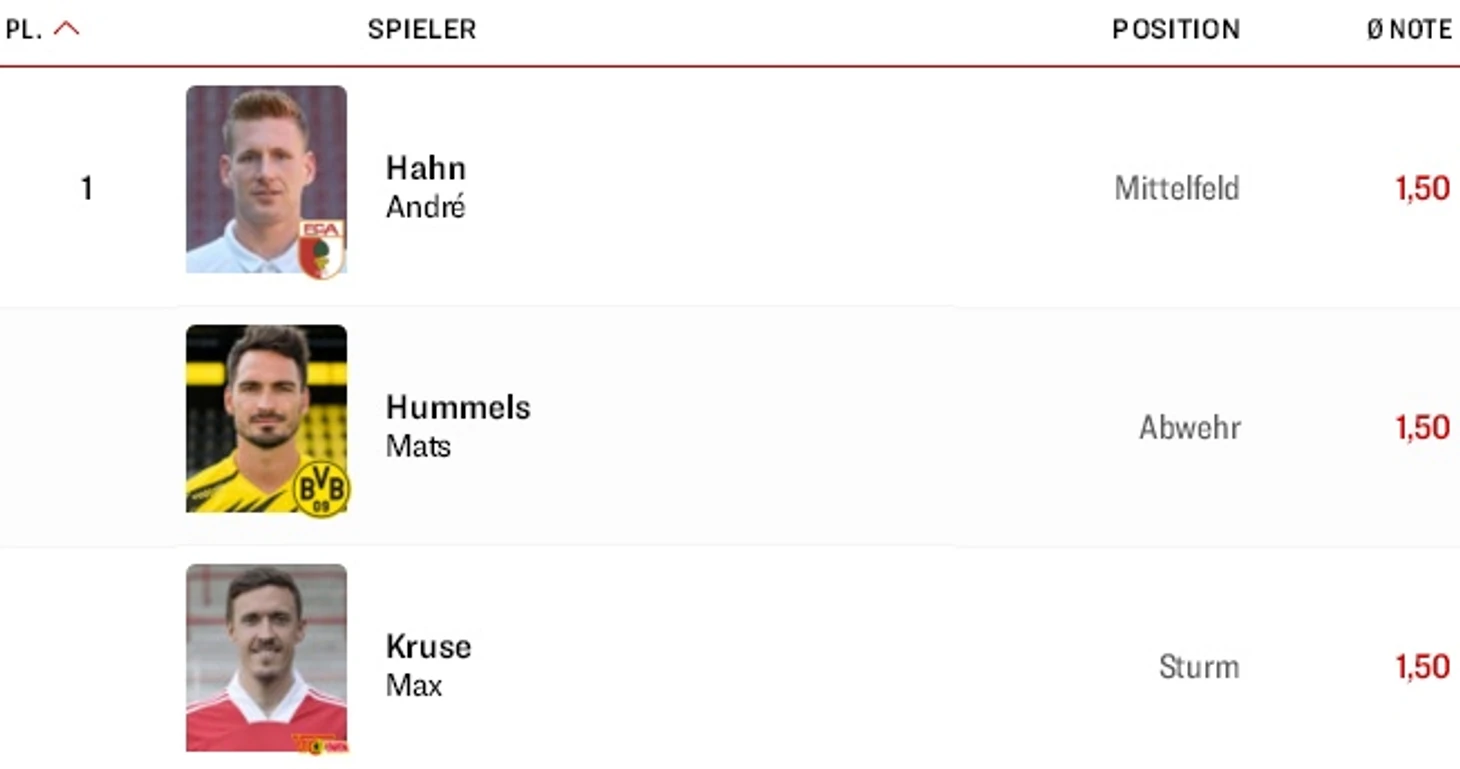Screen dimensions: 1460x769
Task: Click rank number 1 in first row
Action: tap(87, 188)
